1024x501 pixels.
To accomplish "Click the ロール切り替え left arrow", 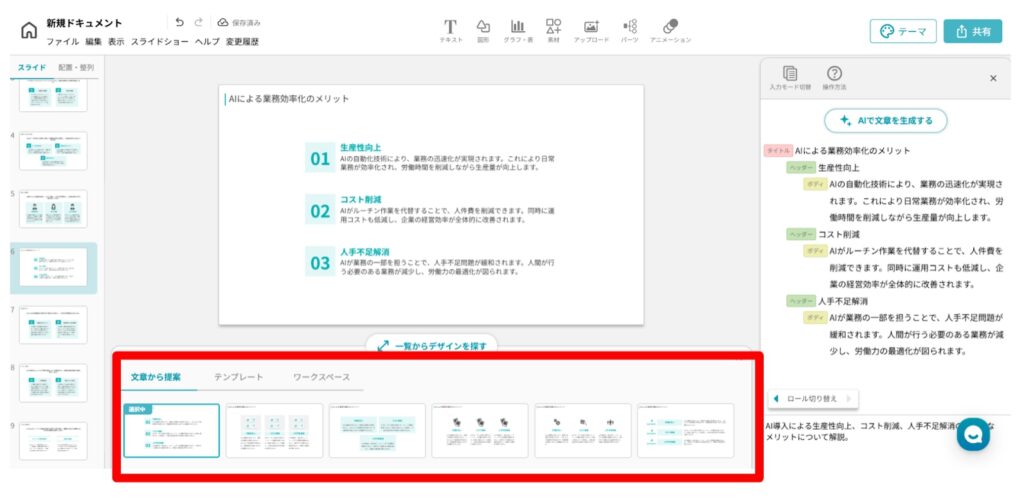I will point(777,398).
